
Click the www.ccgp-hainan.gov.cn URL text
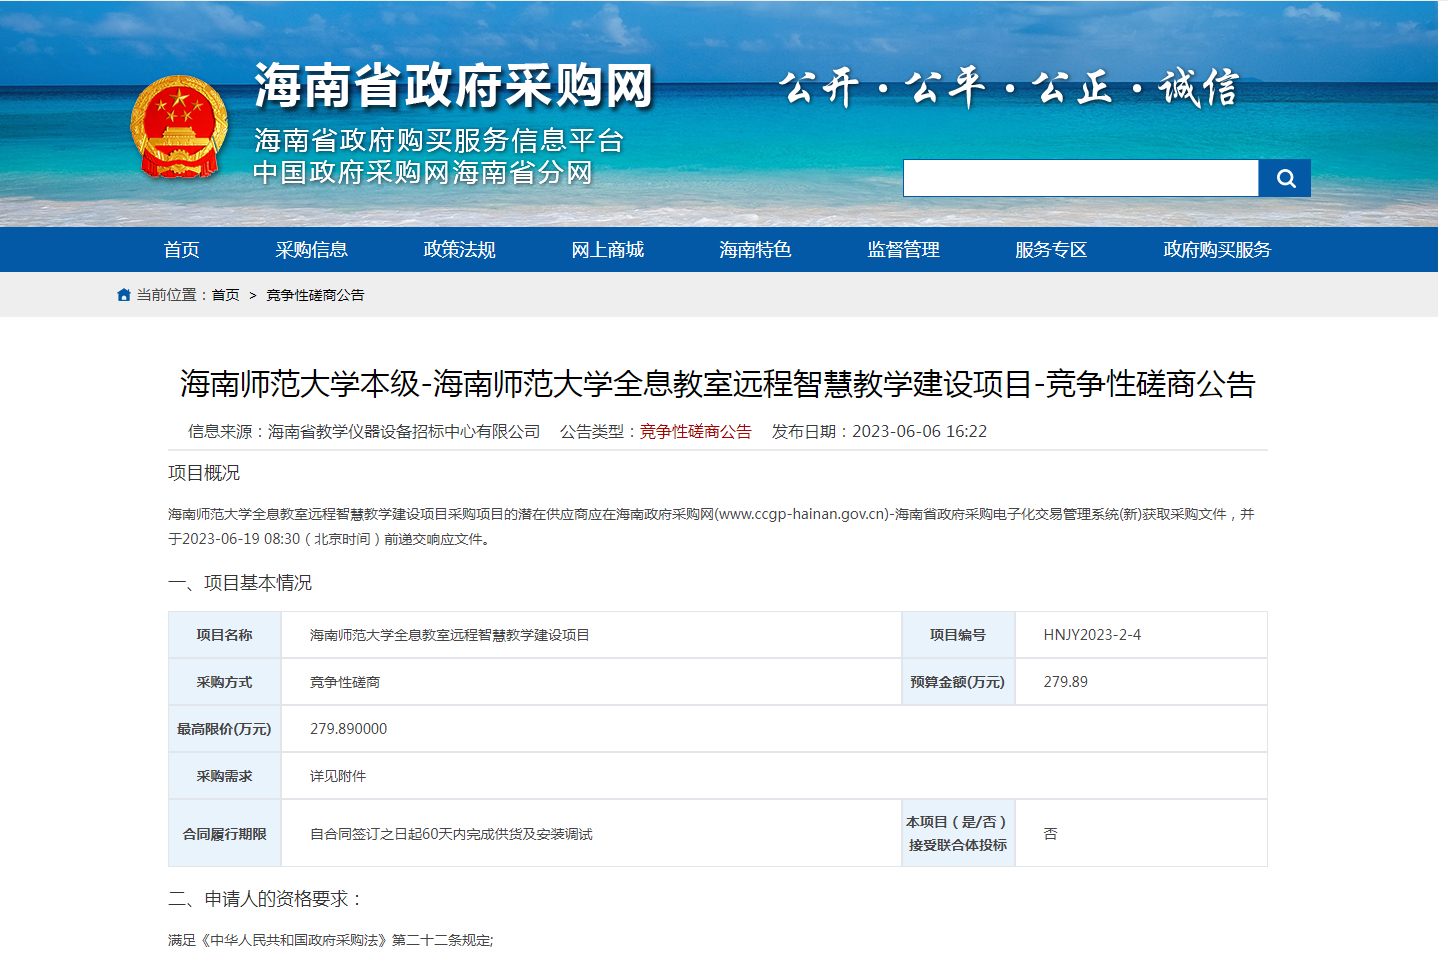[x=803, y=514]
